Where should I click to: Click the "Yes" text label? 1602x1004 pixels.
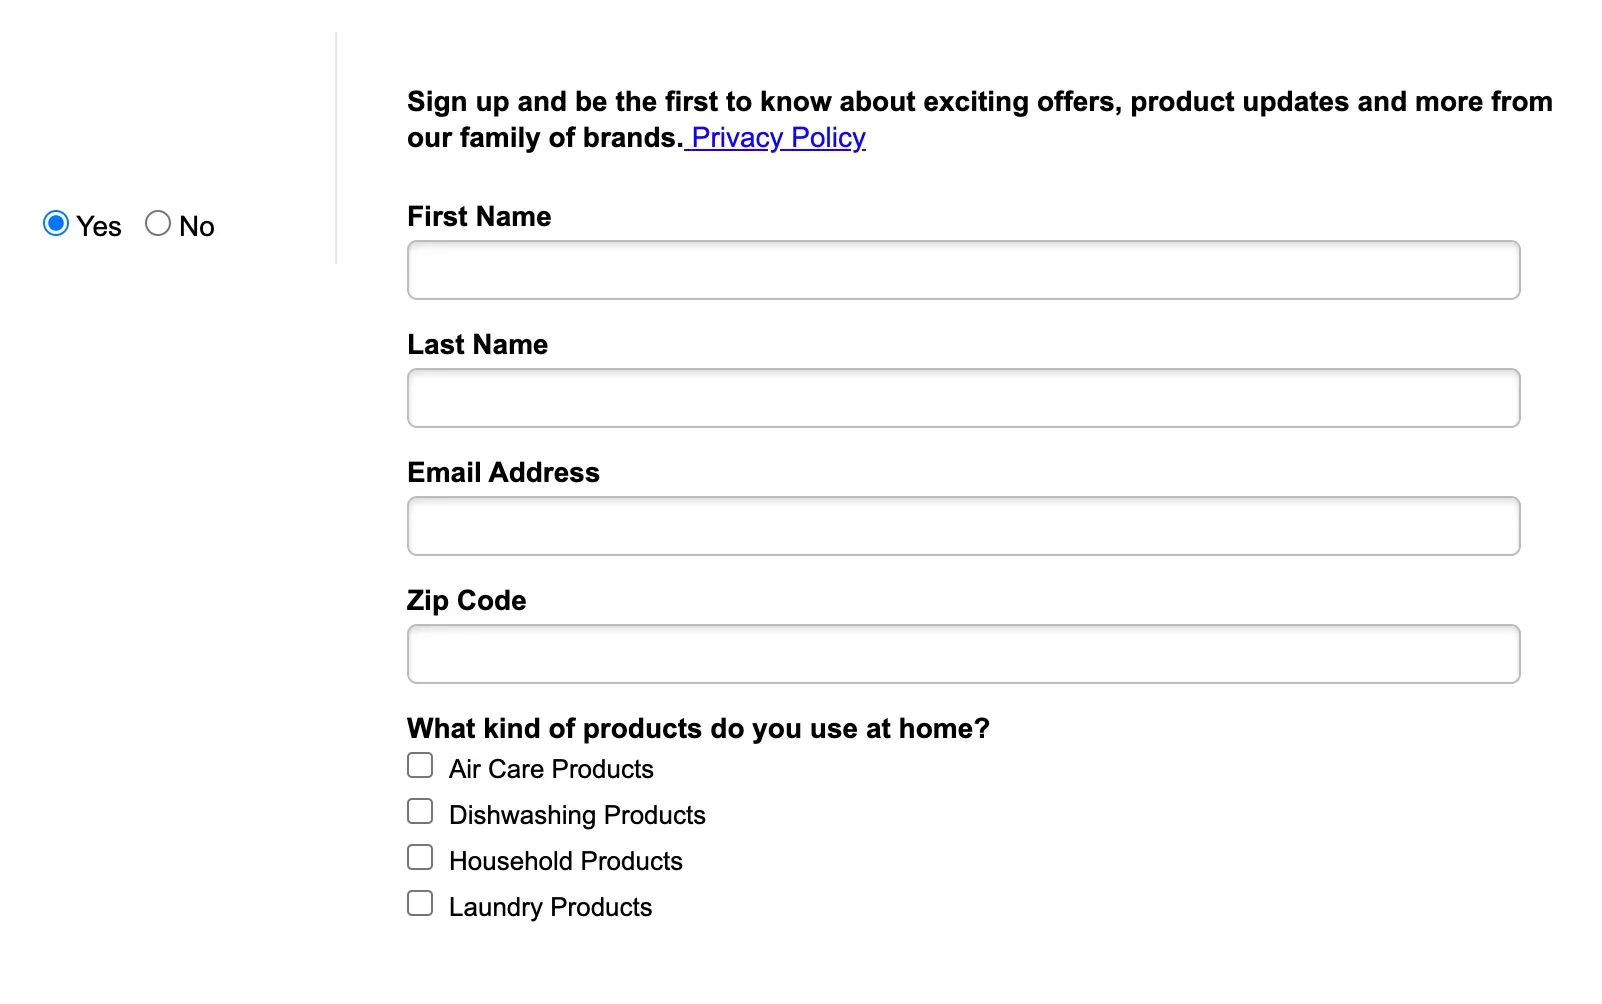coord(98,226)
